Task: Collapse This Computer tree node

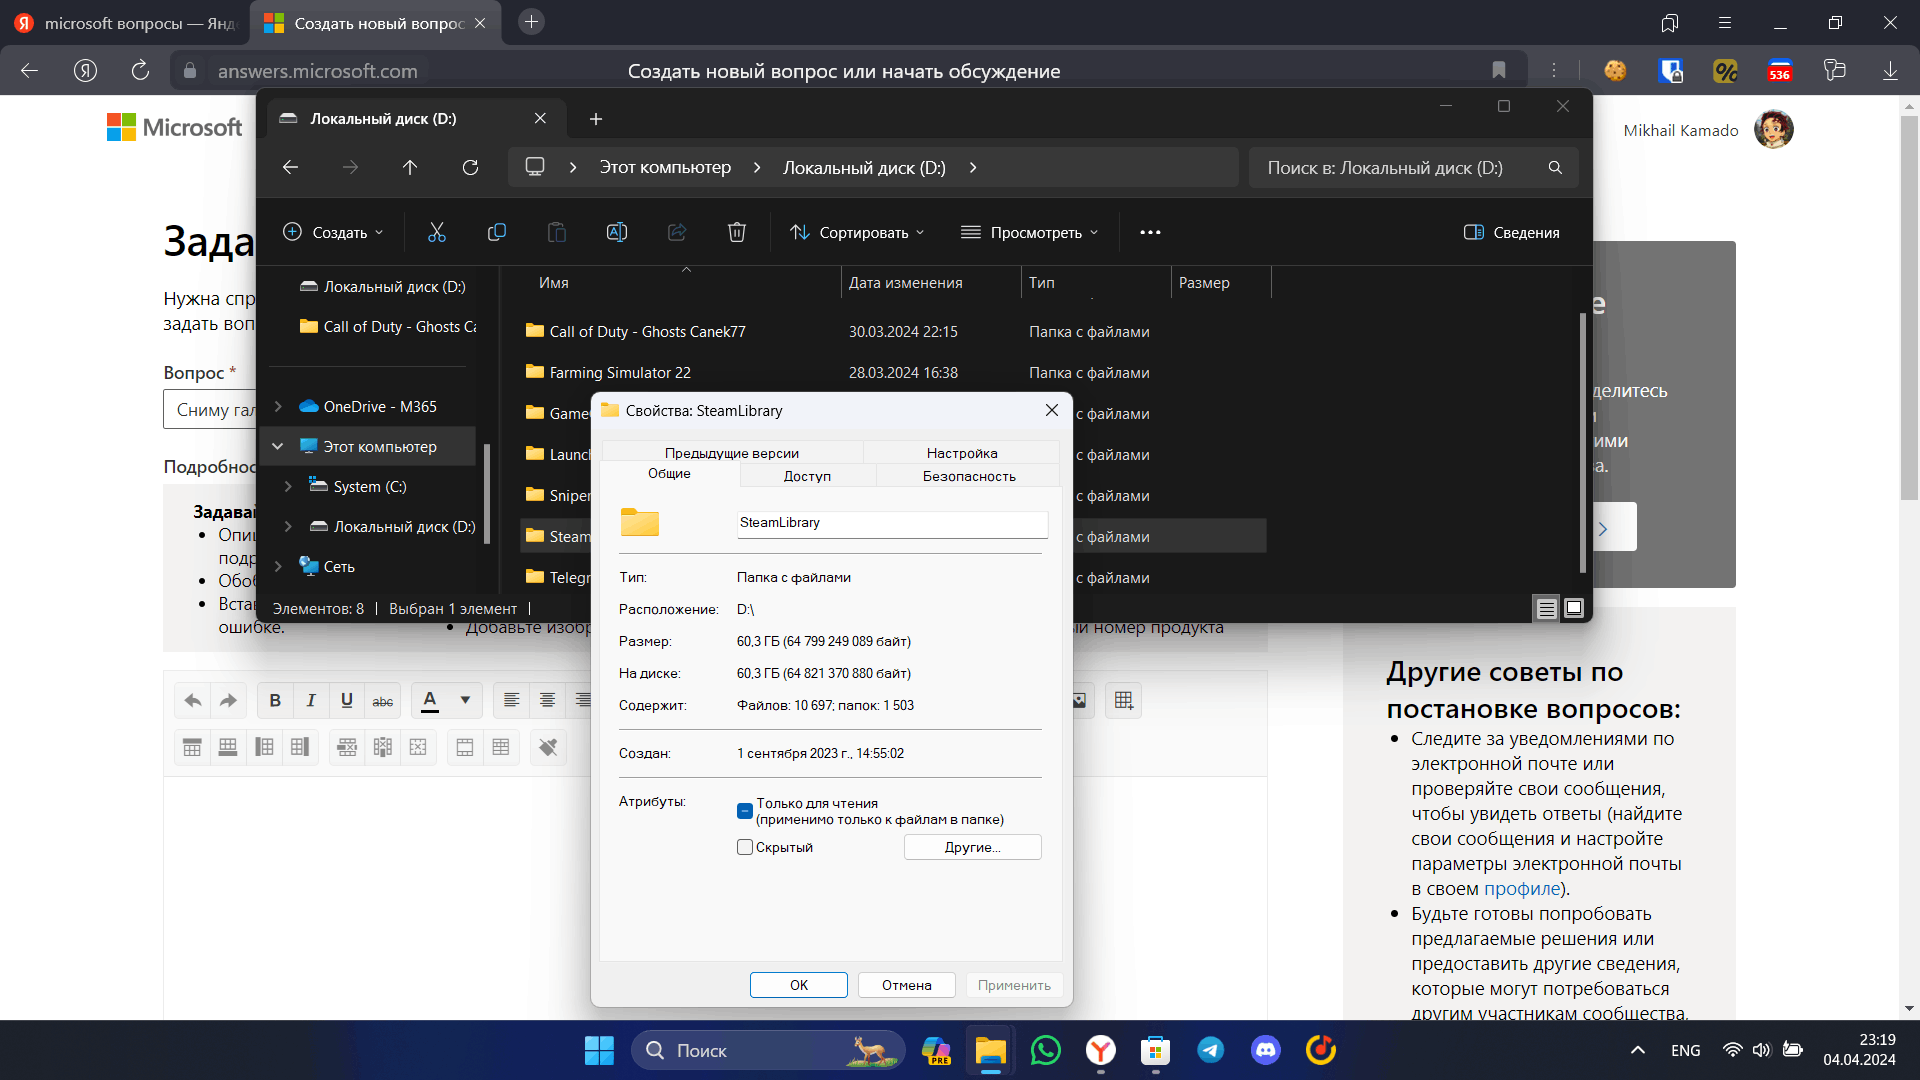Action: (278, 446)
